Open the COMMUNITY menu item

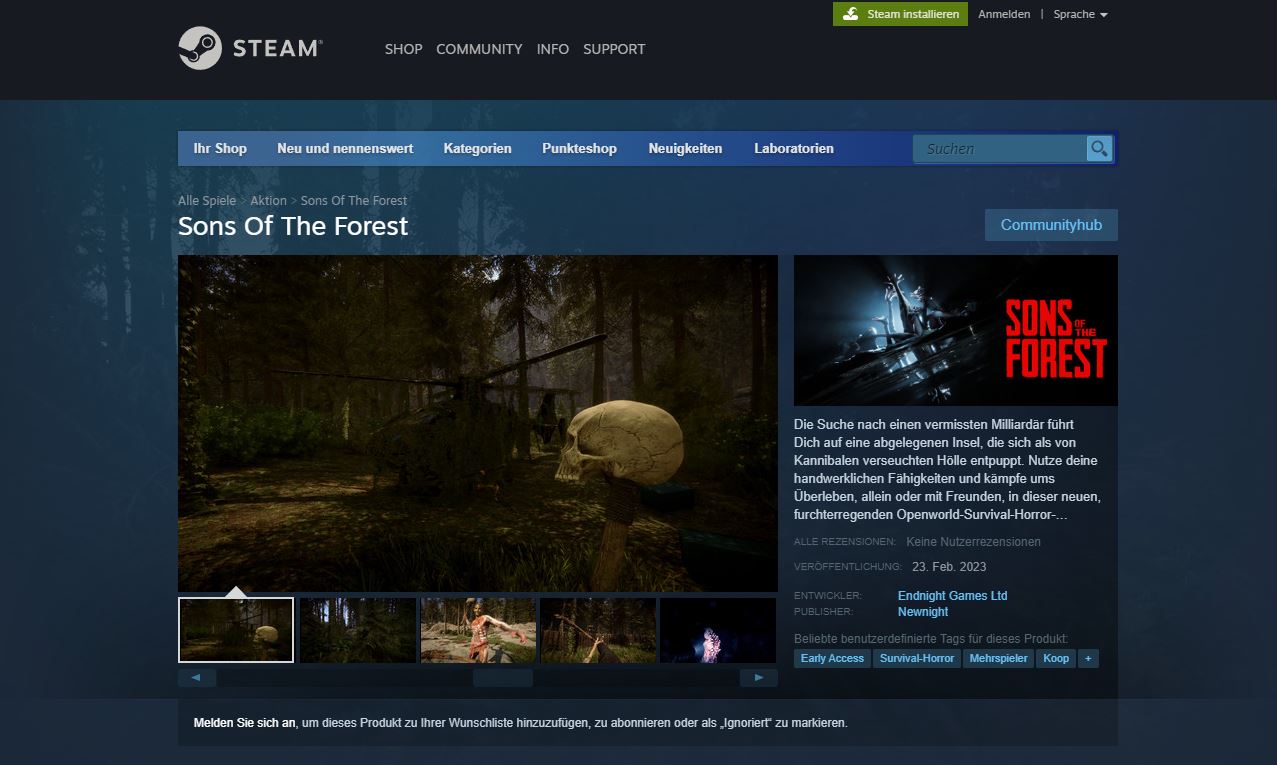point(479,49)
